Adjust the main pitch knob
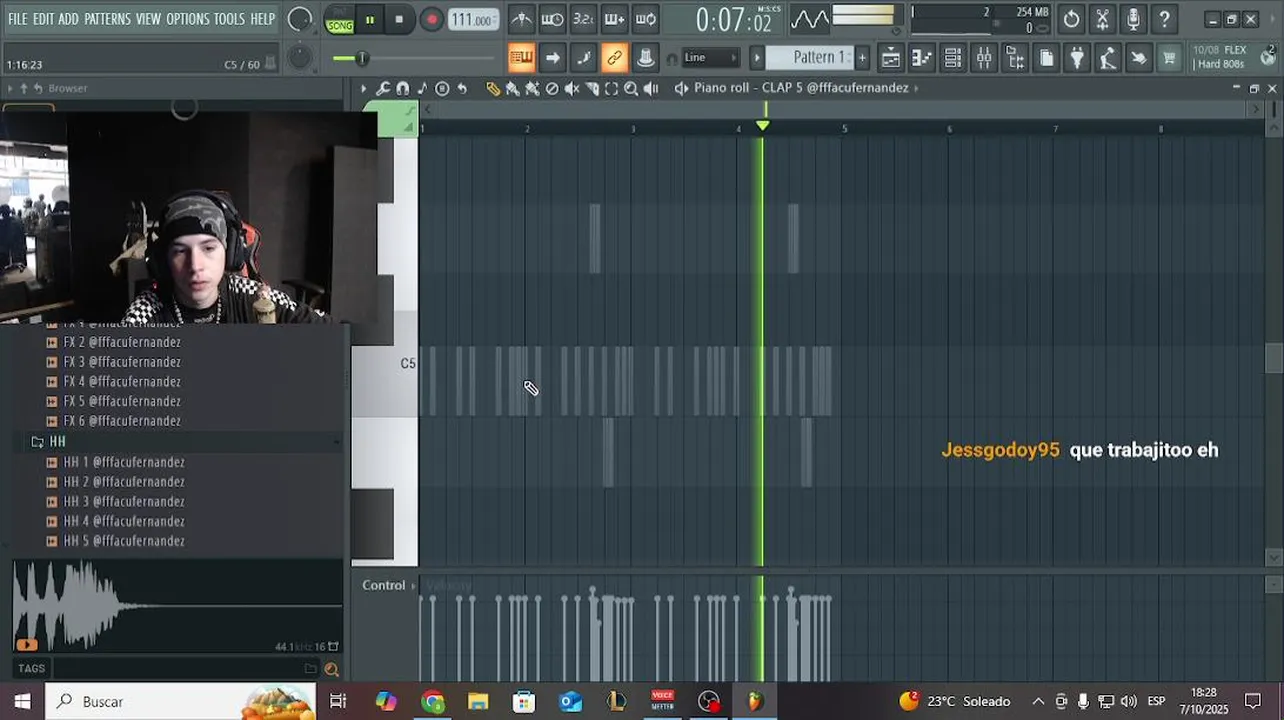Screen dimensions: 1284x720 (x=299, y=58)
